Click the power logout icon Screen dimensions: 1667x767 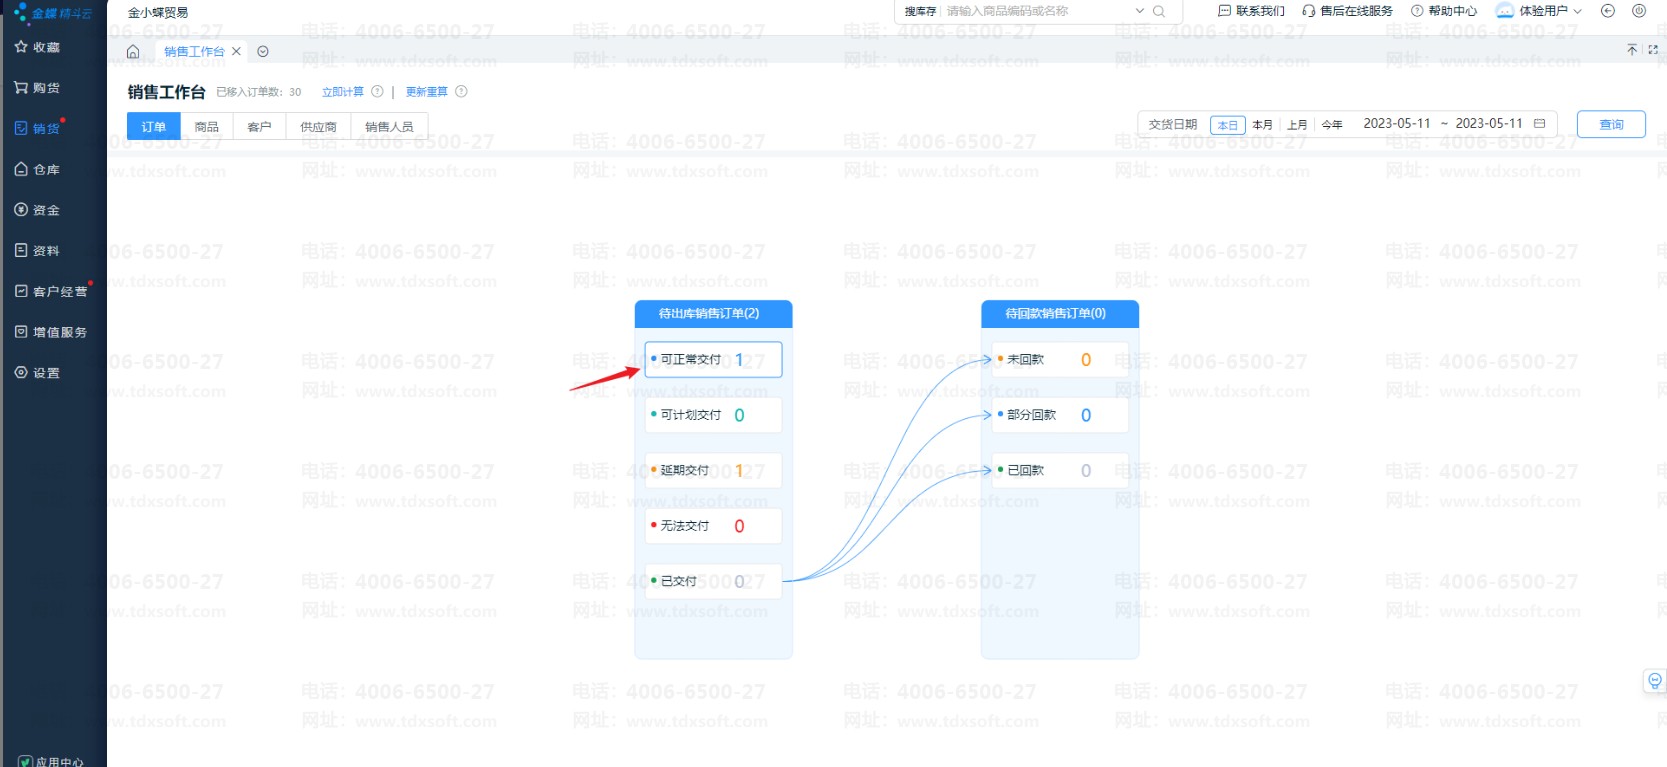tap(1639, 11)
